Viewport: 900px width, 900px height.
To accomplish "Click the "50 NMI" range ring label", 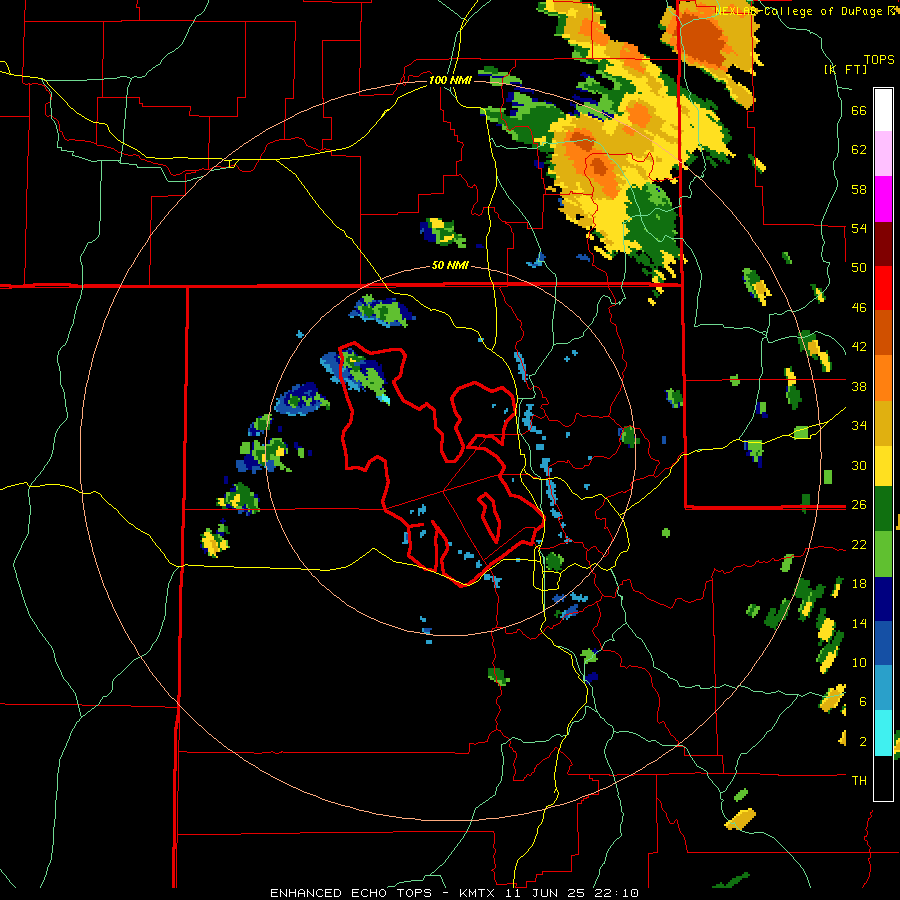I will click(x=450, y=266).
